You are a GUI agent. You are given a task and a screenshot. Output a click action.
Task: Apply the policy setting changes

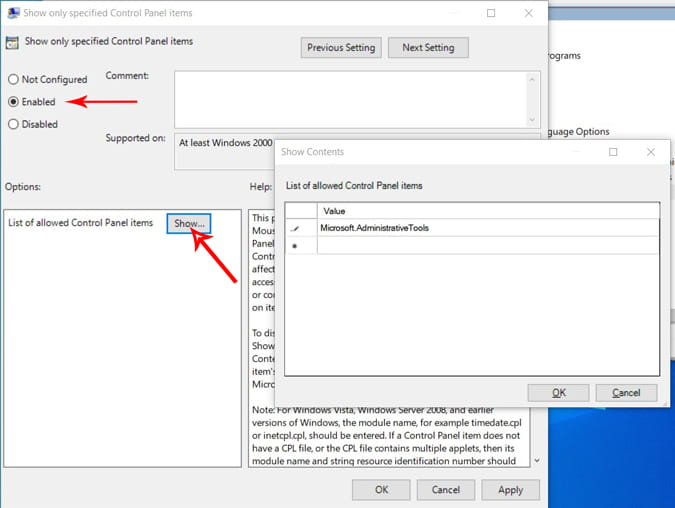click(x=511, y=490)
